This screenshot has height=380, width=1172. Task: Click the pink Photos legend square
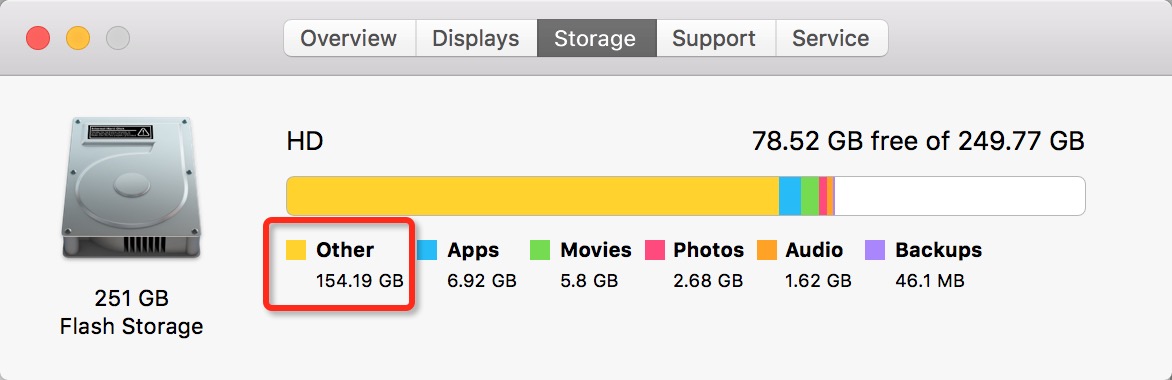click(x=655, y=250)
